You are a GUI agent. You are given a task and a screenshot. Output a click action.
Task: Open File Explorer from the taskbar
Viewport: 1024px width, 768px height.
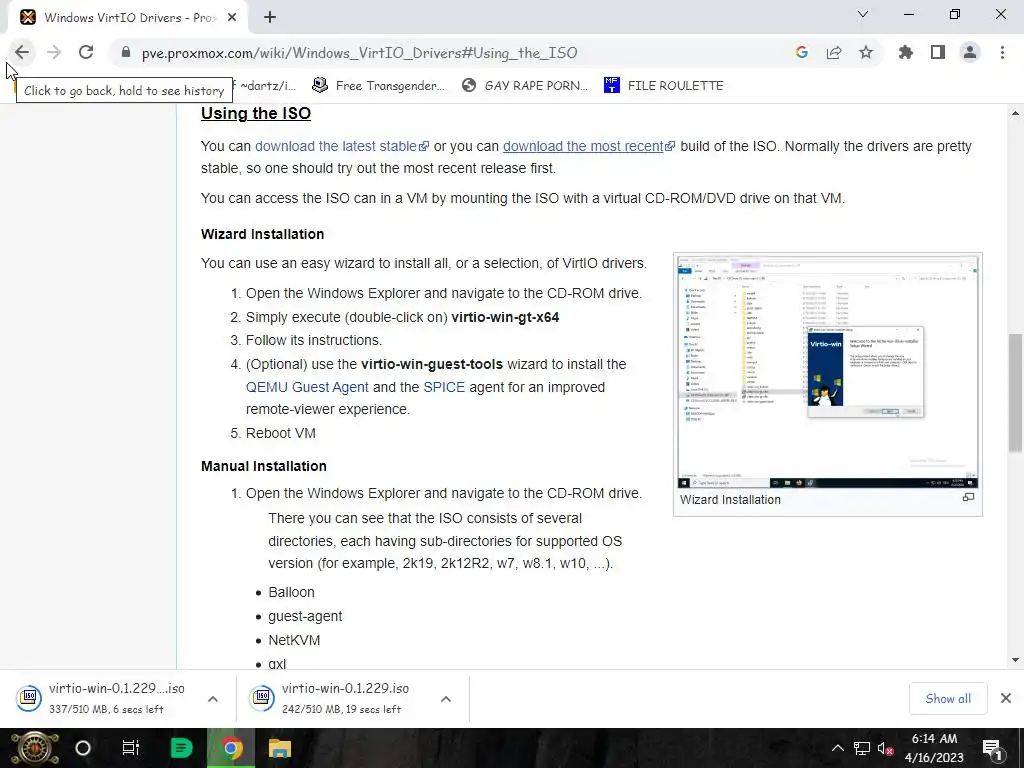[280, 748]
